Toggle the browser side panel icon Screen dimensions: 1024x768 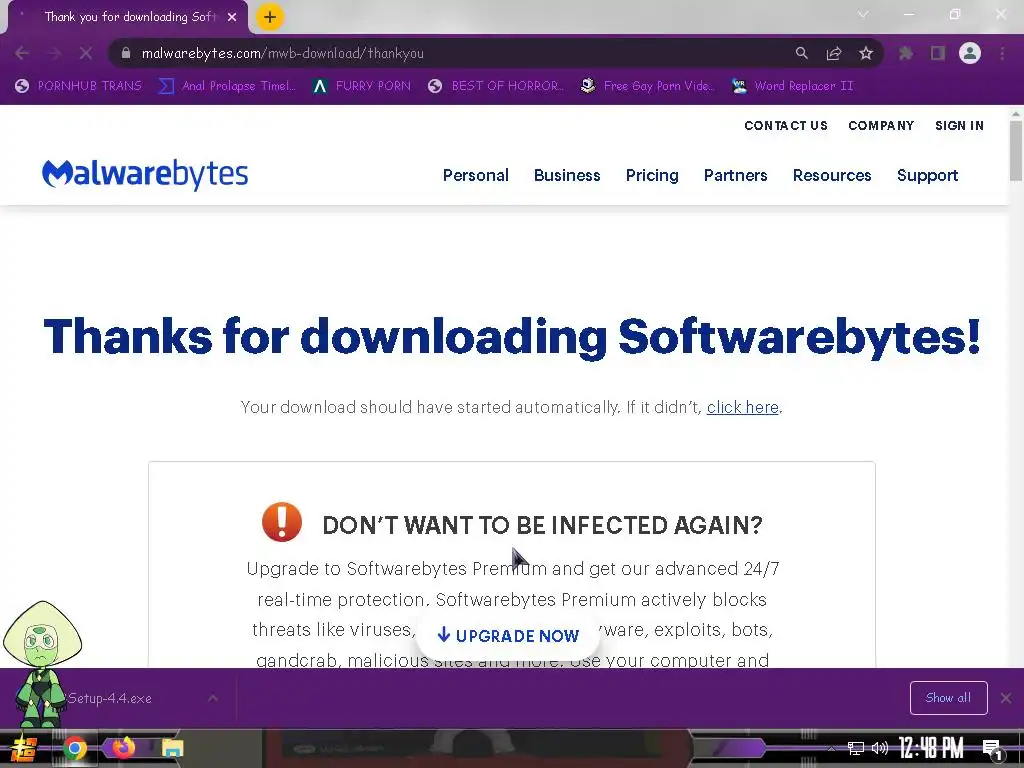938,53
